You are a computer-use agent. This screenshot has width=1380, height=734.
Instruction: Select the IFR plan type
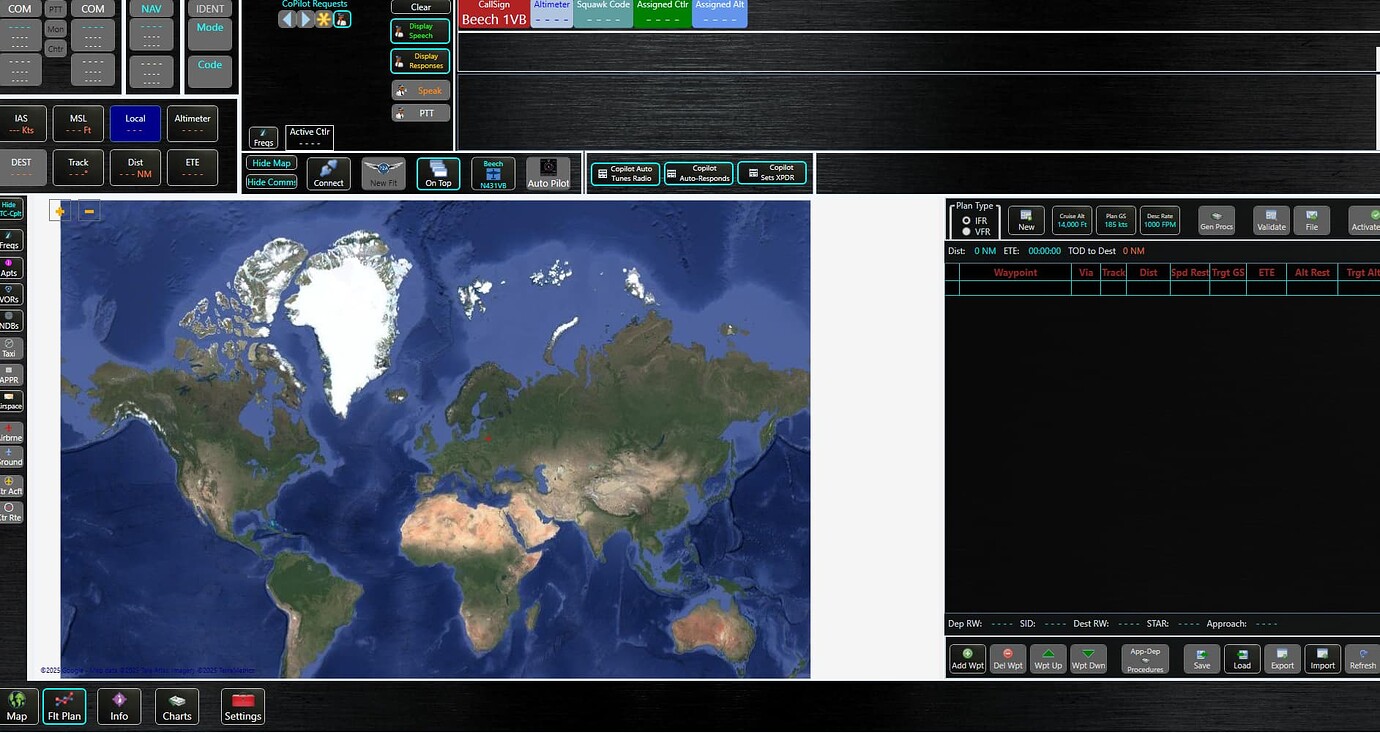point(968,222)
